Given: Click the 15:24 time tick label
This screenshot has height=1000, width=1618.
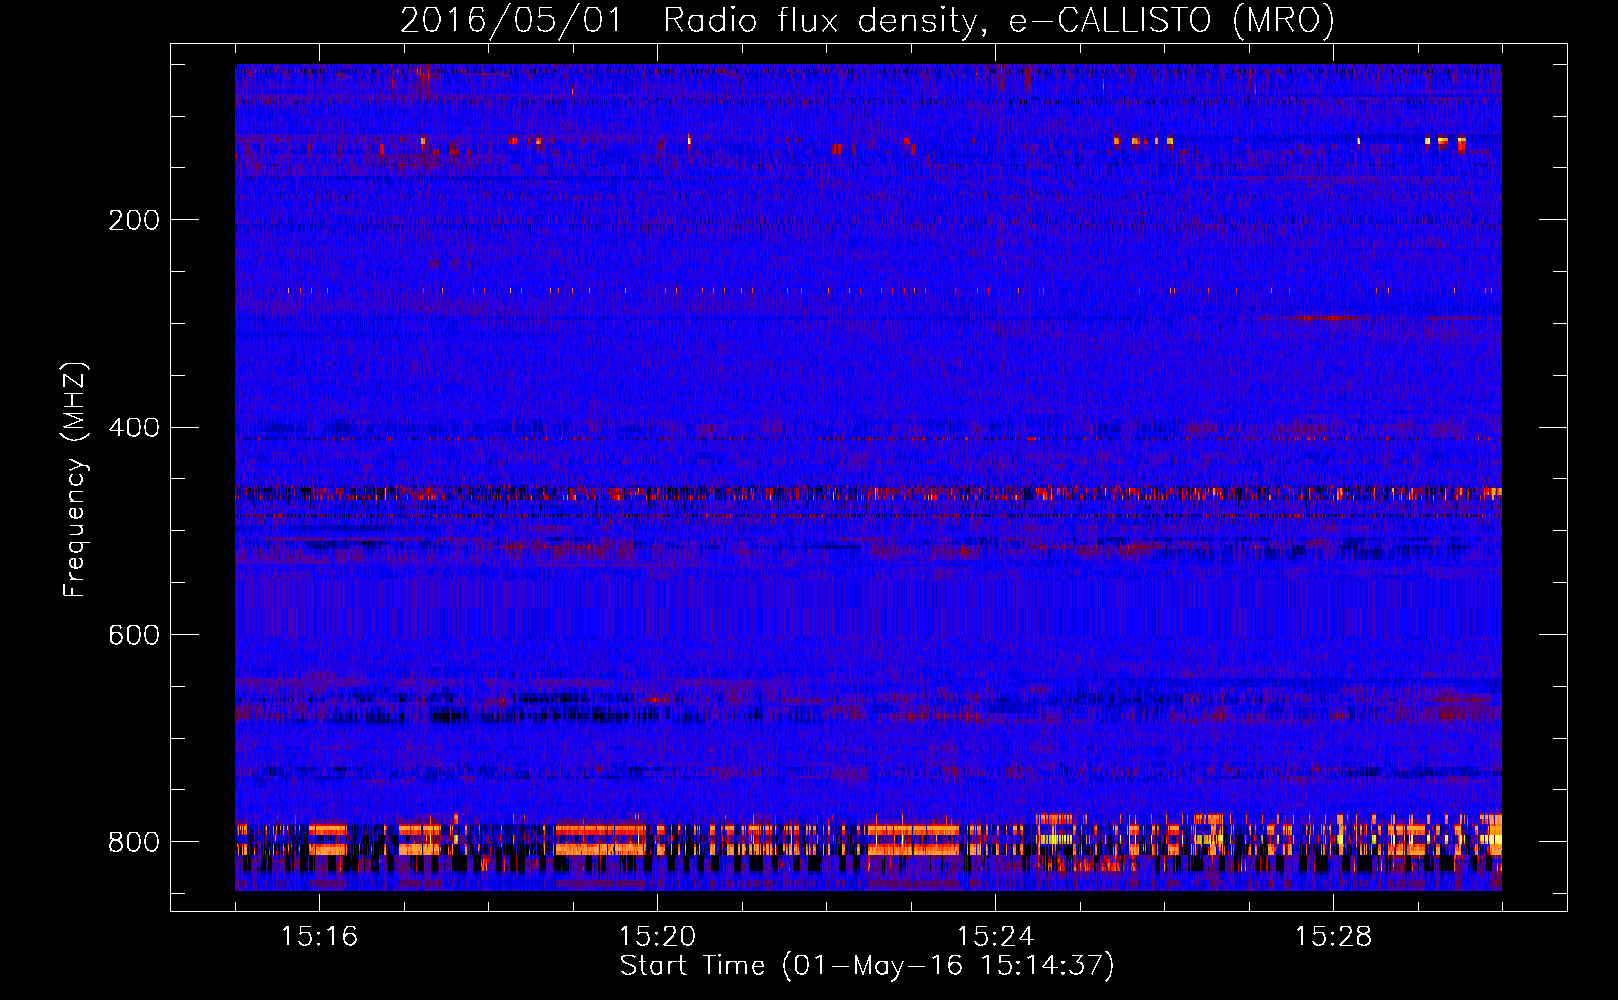Looking at the screenshot, I should 995,936.
